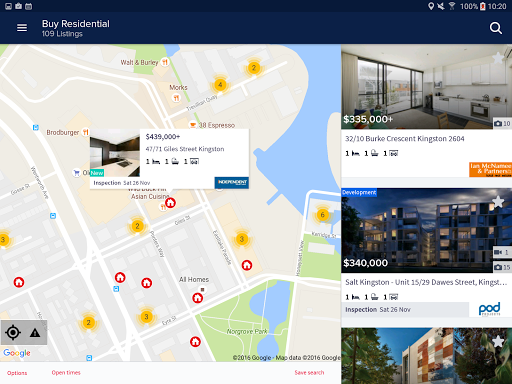512x384 pixels.
Task: Open the hamburger navigation menu
Action: pos(22,28)
